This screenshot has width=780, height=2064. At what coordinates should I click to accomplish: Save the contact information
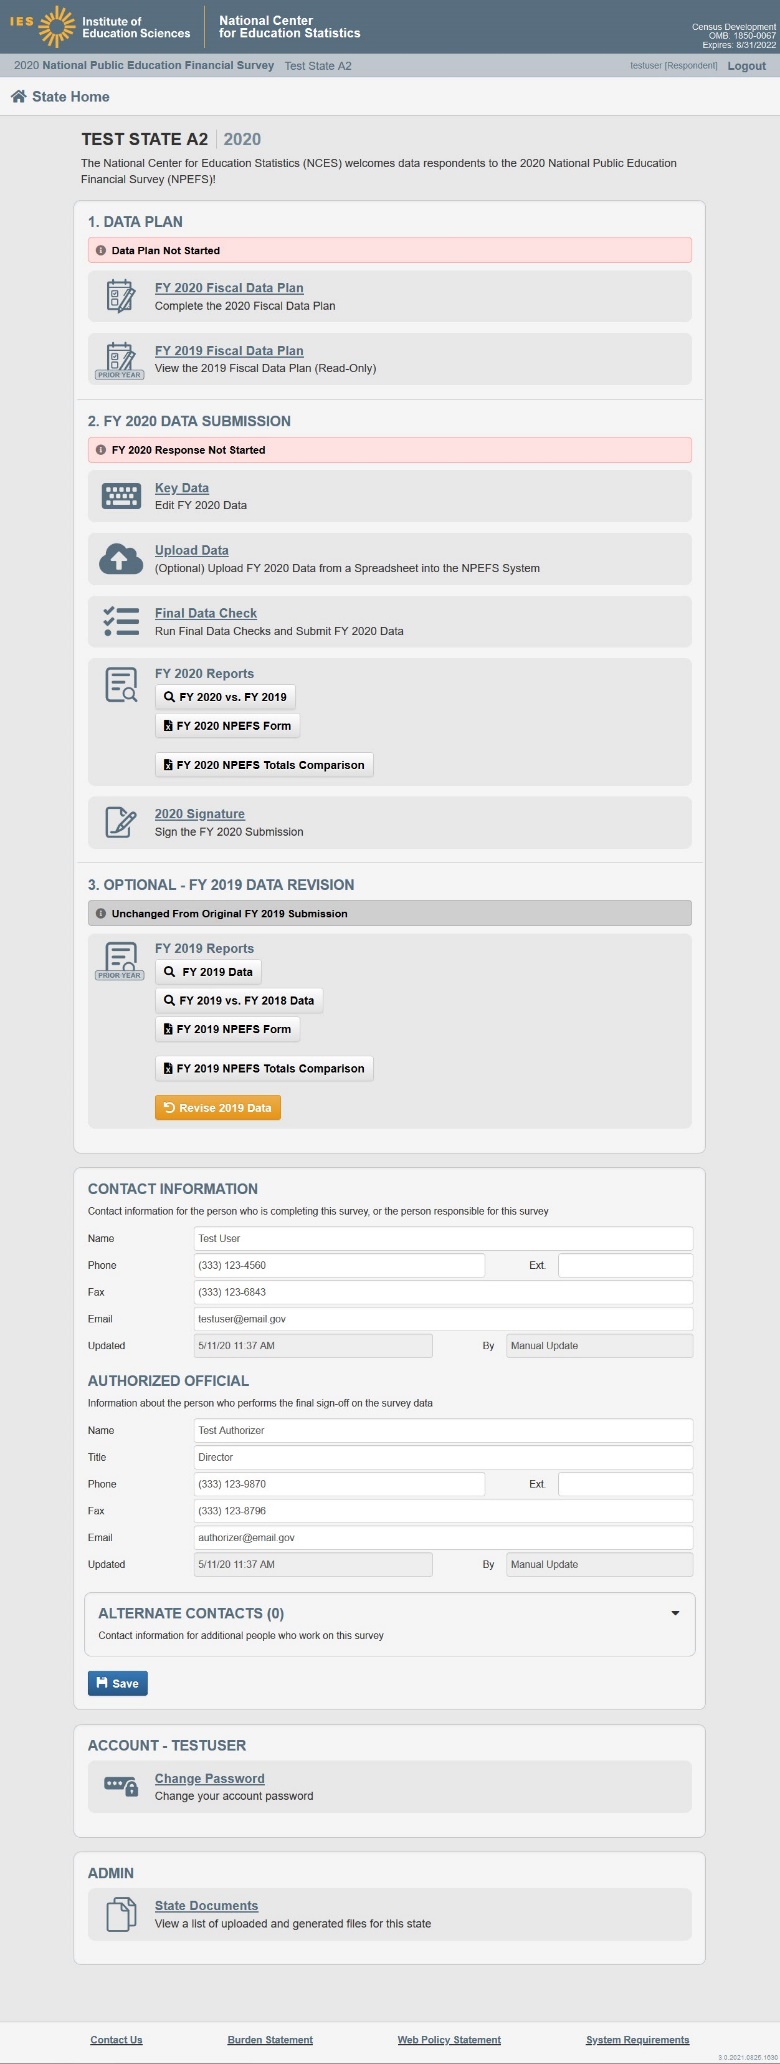pyautogui.click(x=118, y=1683)
